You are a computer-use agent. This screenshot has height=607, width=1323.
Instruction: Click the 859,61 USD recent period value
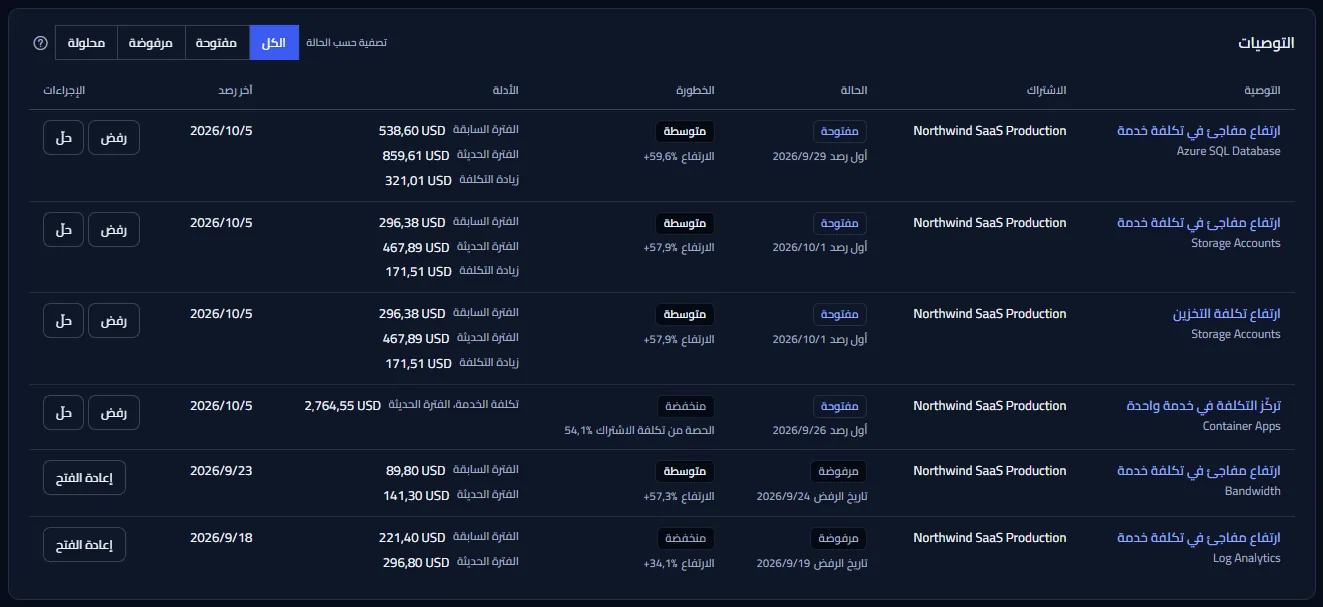pos(414,155)
